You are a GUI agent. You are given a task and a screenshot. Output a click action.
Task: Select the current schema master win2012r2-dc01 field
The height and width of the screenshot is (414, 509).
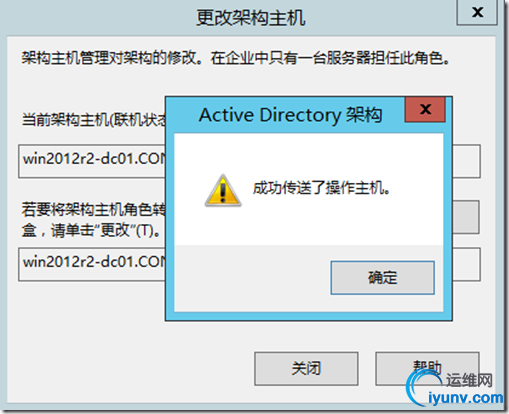click(92, 161)
